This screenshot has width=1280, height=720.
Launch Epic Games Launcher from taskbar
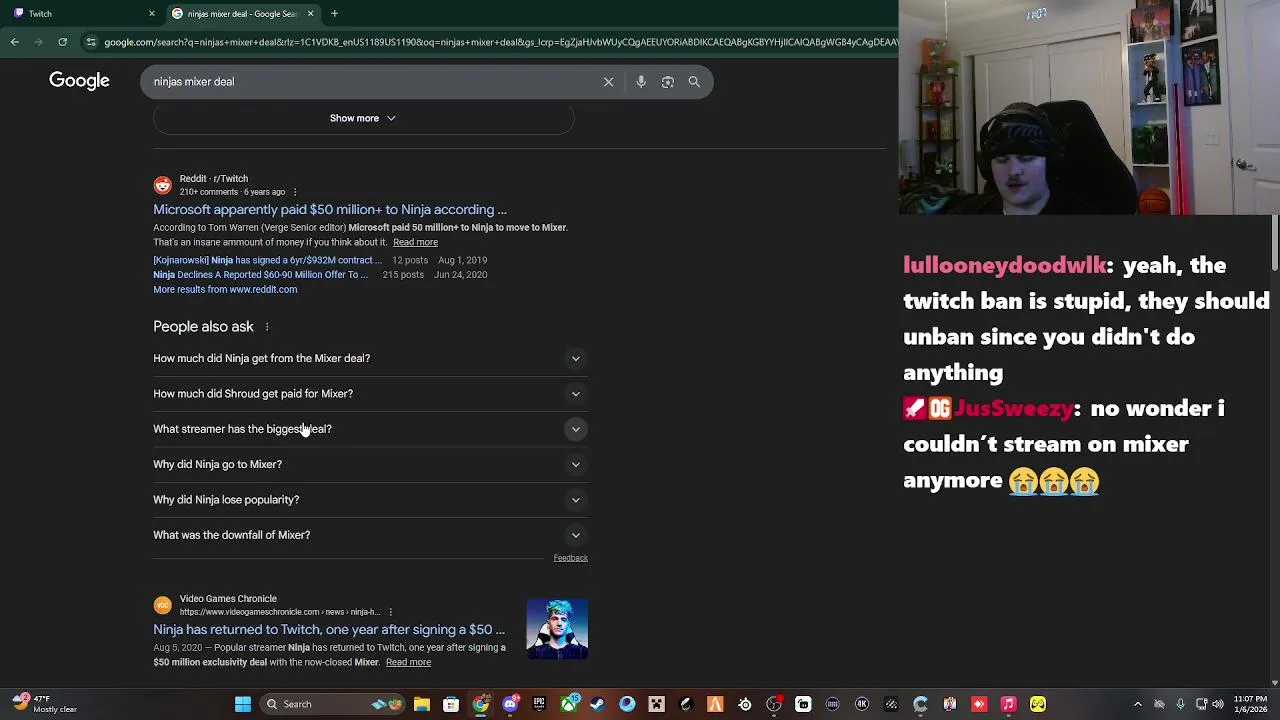click(539, 704)
